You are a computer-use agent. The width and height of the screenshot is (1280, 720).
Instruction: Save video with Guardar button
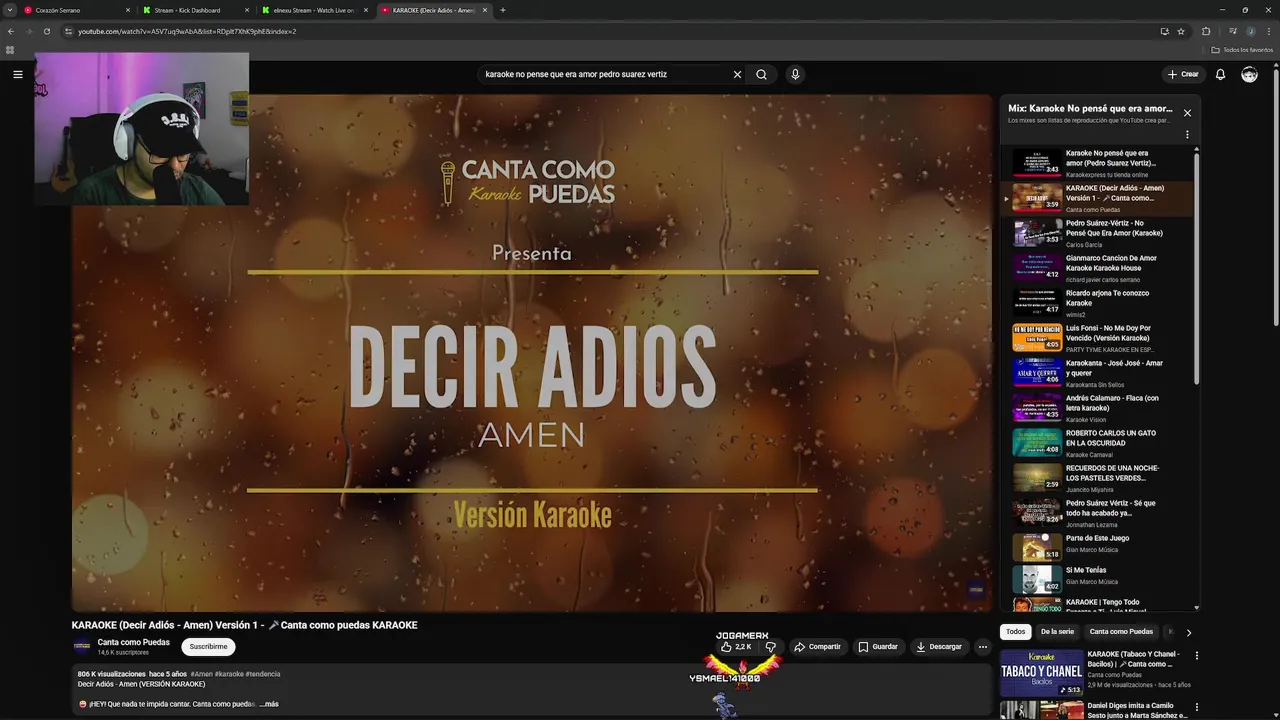[x=878, y=647]
